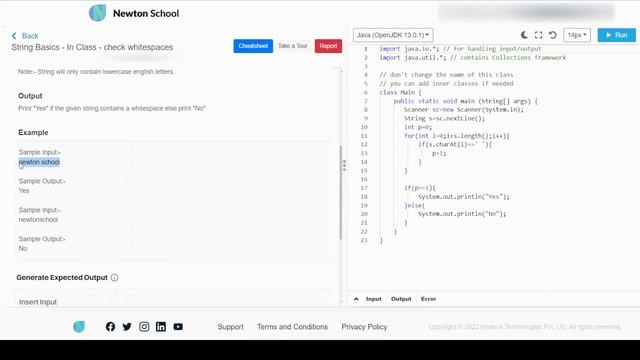Screen dimensions: 640x360
Task: Click 'newtonschool' sample input text
Action: [38, 220]
